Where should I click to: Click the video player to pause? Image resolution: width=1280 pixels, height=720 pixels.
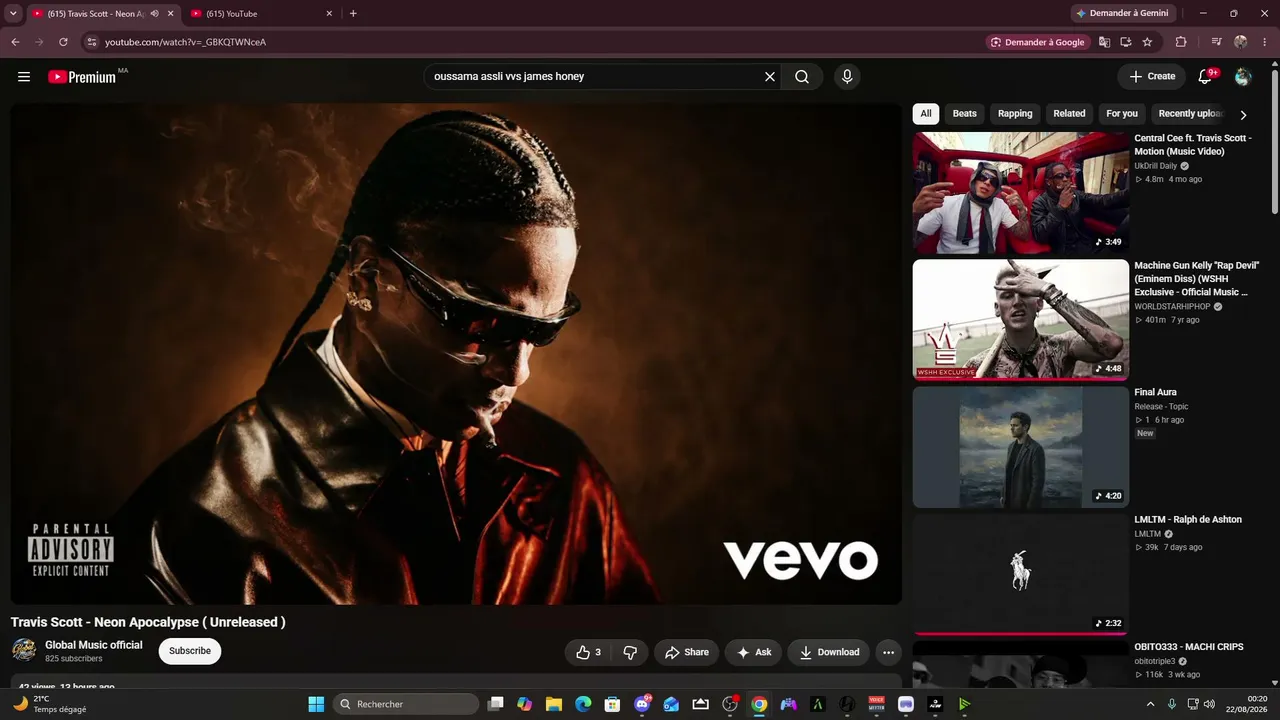click(456, 354)
